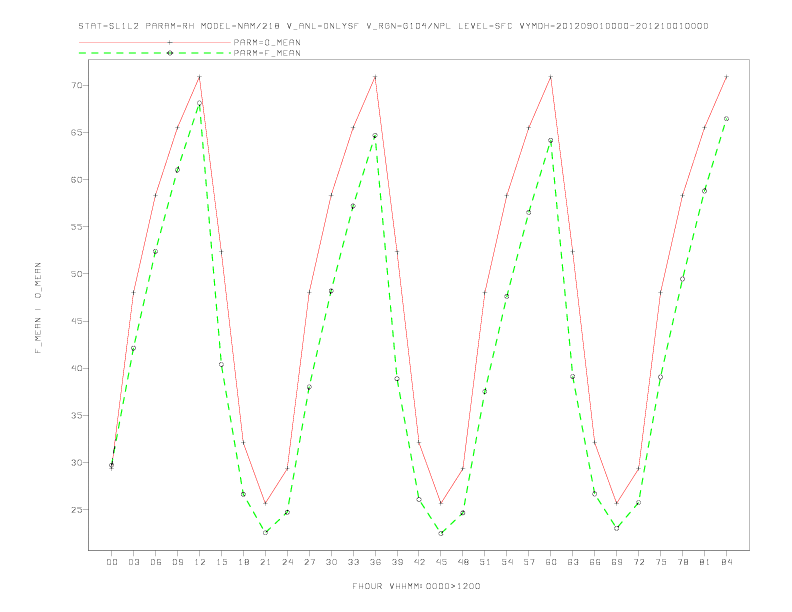Click the x-axis tick label 63
The height and width of the screenshot is (612, 792).
coord(573,562)
